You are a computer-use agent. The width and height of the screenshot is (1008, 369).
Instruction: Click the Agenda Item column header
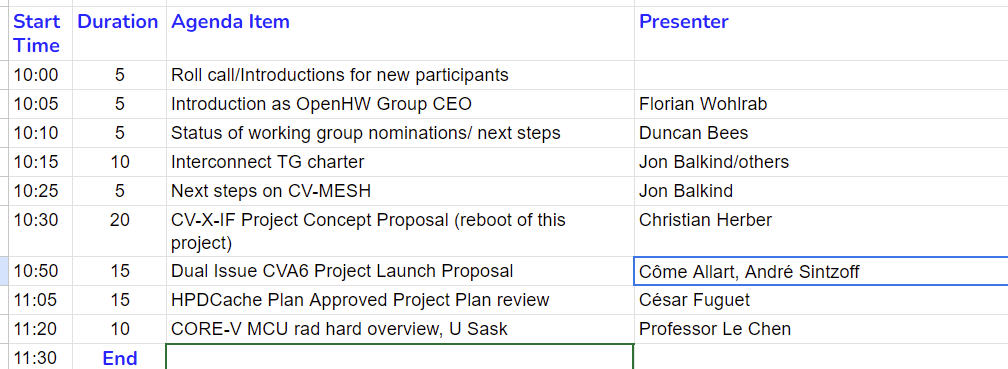coord(400,33)
